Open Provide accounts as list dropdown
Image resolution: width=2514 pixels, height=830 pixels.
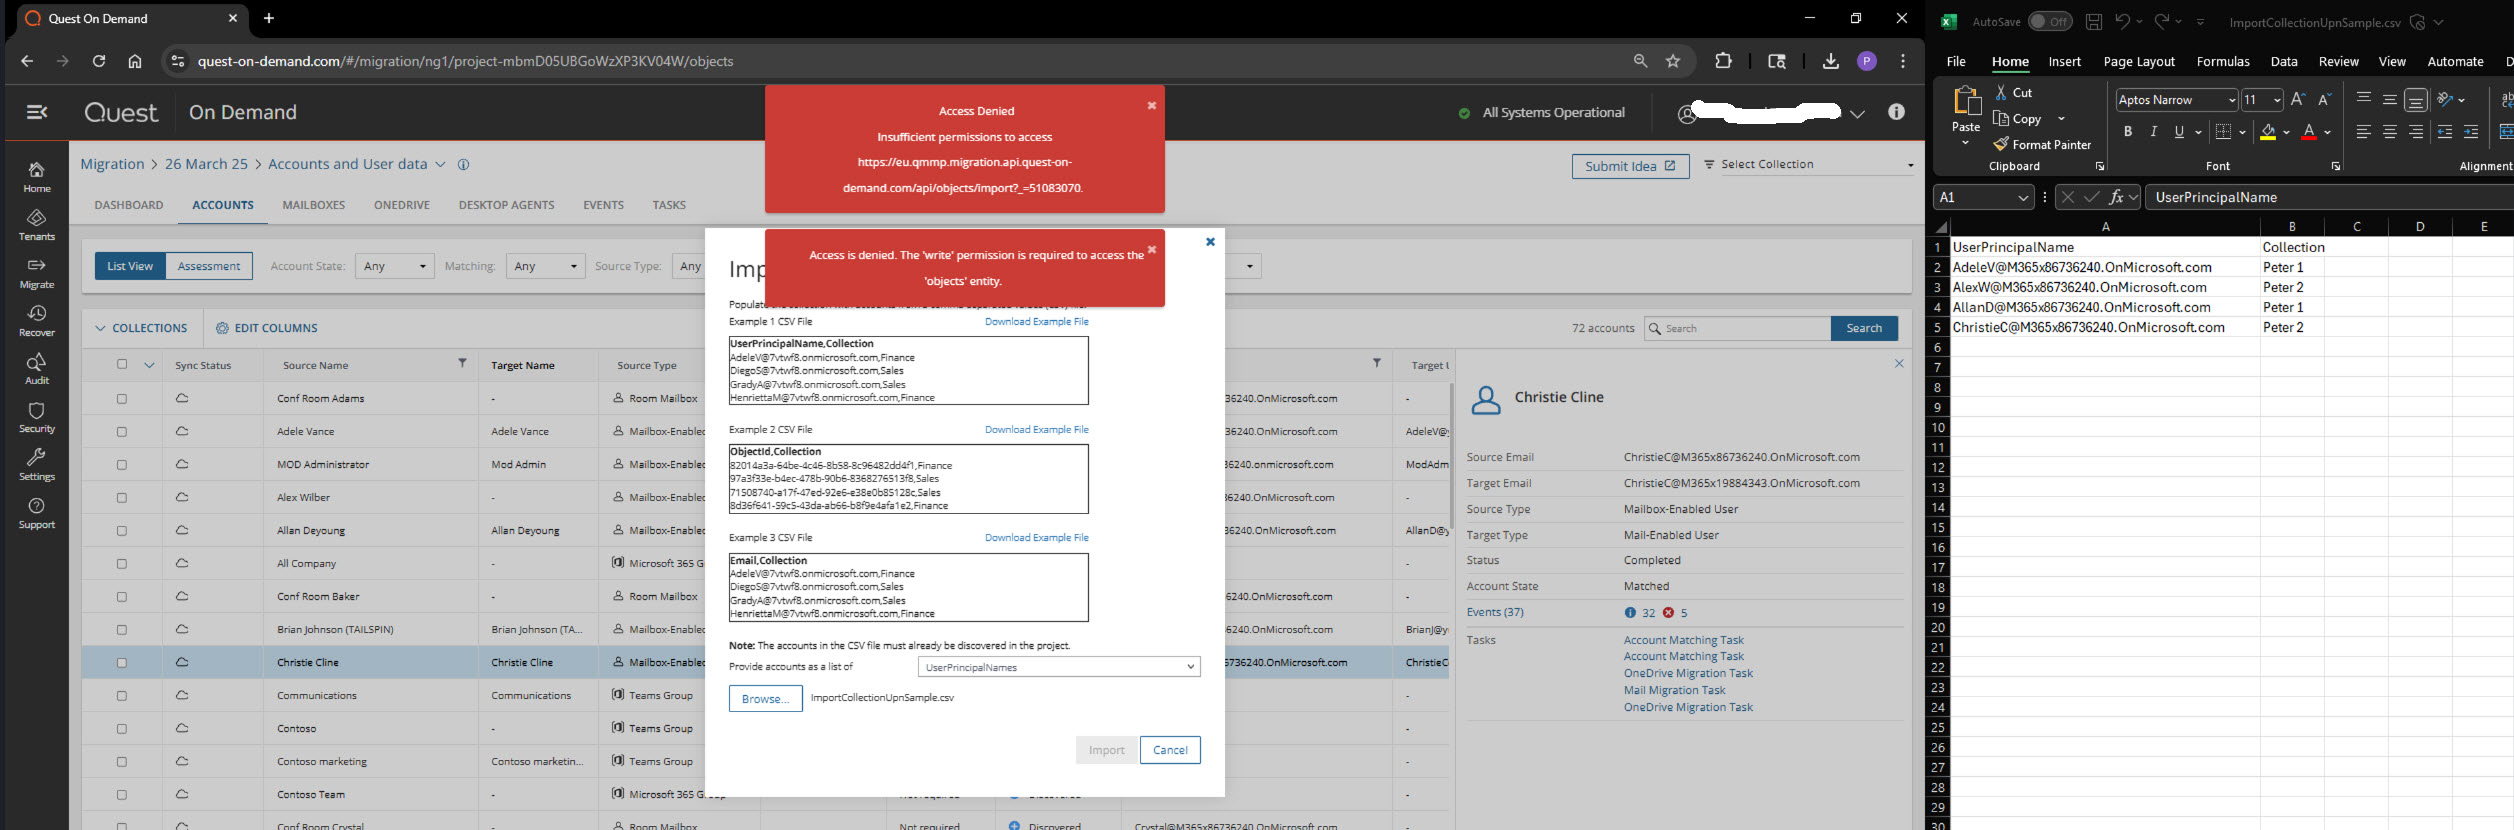[x=1059, y=667]
